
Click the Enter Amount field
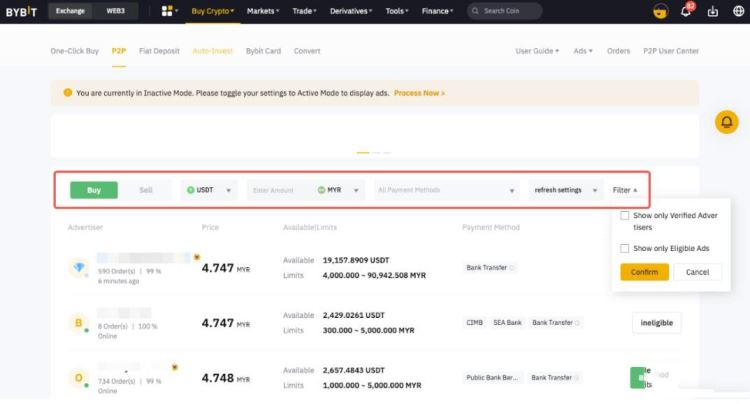pyautogui.click(x=280, y=189)
